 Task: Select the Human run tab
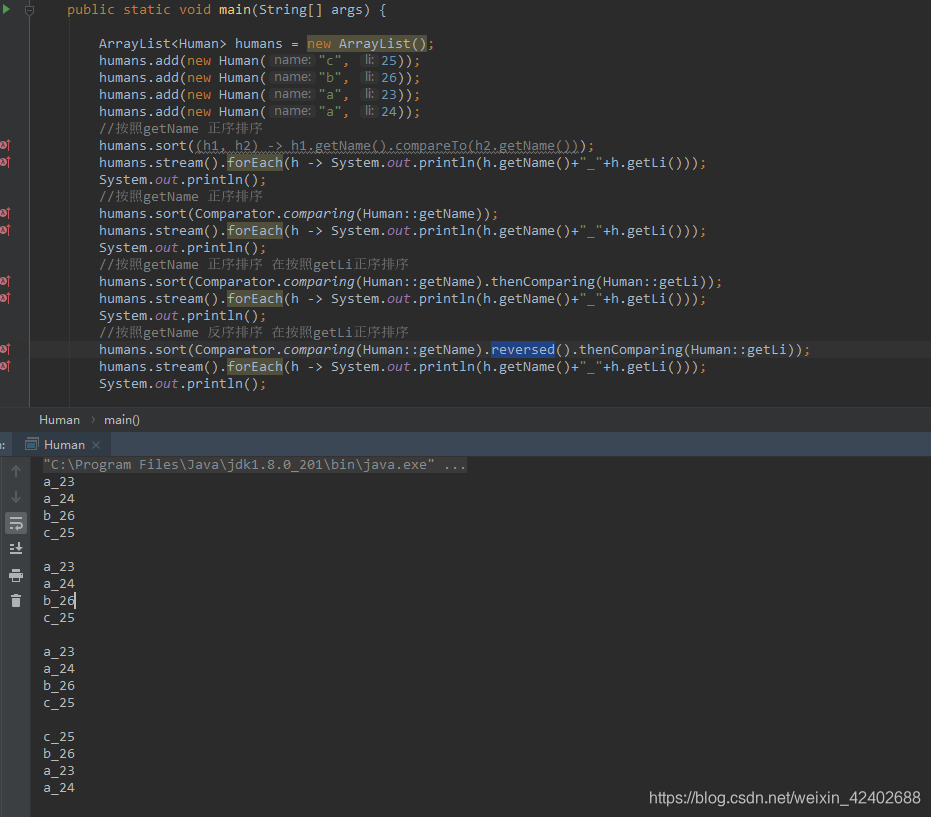click(62, 445)
